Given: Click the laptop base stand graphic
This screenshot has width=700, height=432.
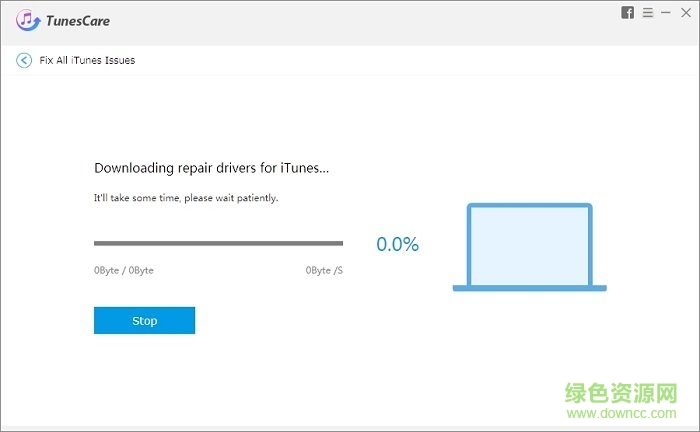Looking at the screenshot, I should [530, 288].
